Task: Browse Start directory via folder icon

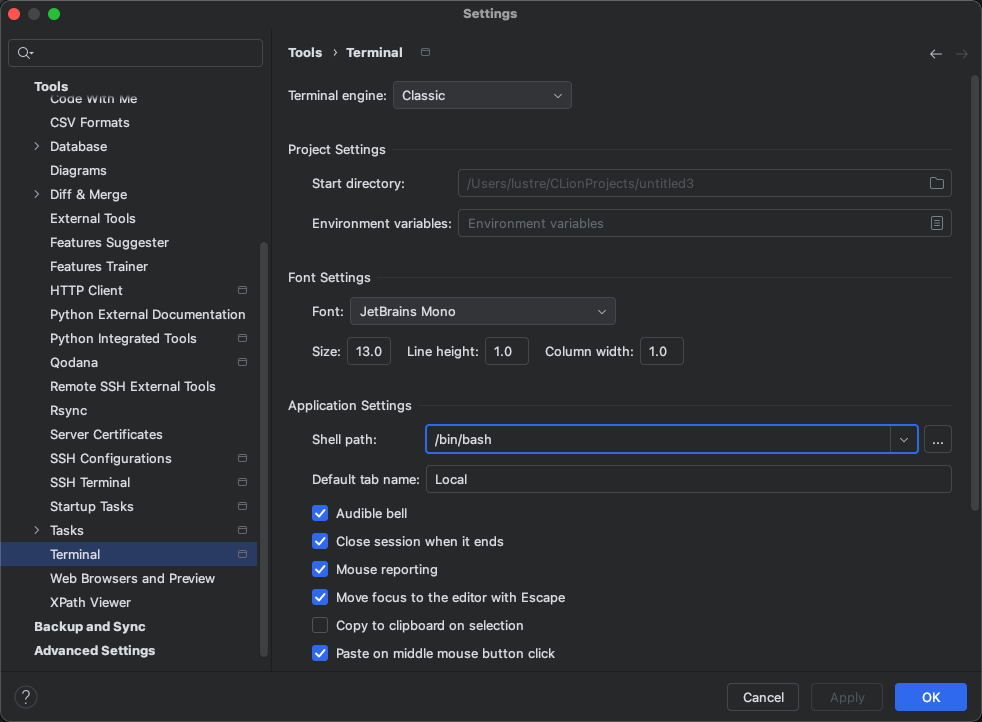Action: (x=937, y=183)
